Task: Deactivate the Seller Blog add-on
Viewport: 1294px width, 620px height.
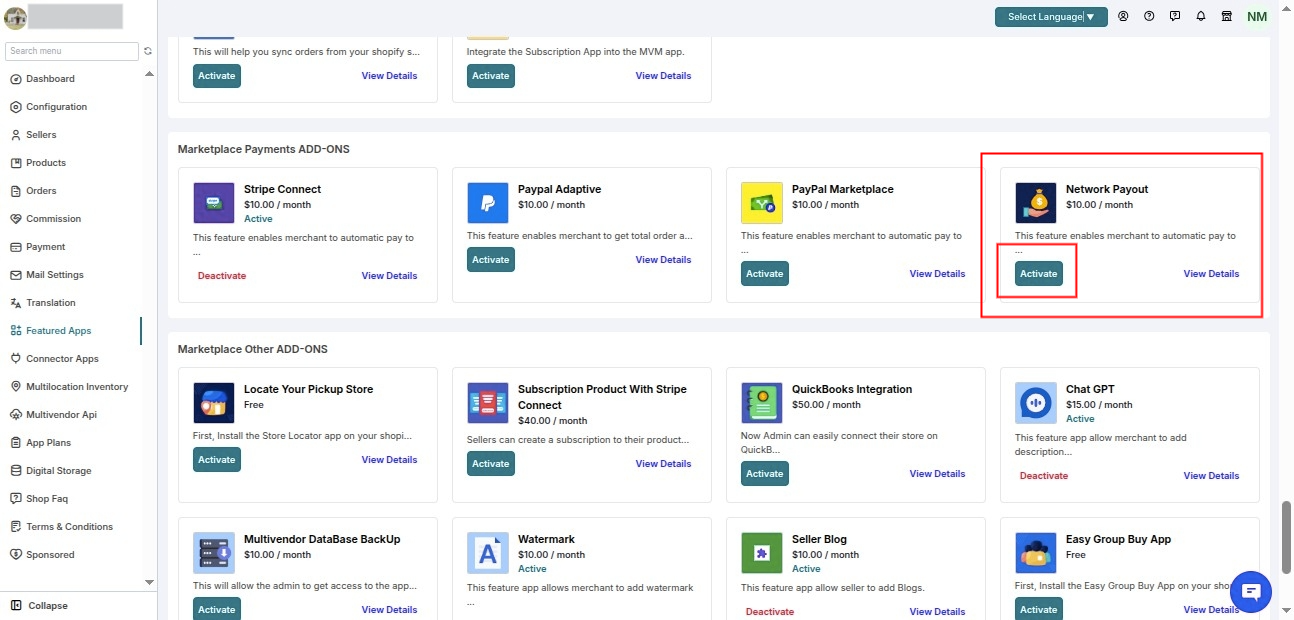Action: coord(769,612)
